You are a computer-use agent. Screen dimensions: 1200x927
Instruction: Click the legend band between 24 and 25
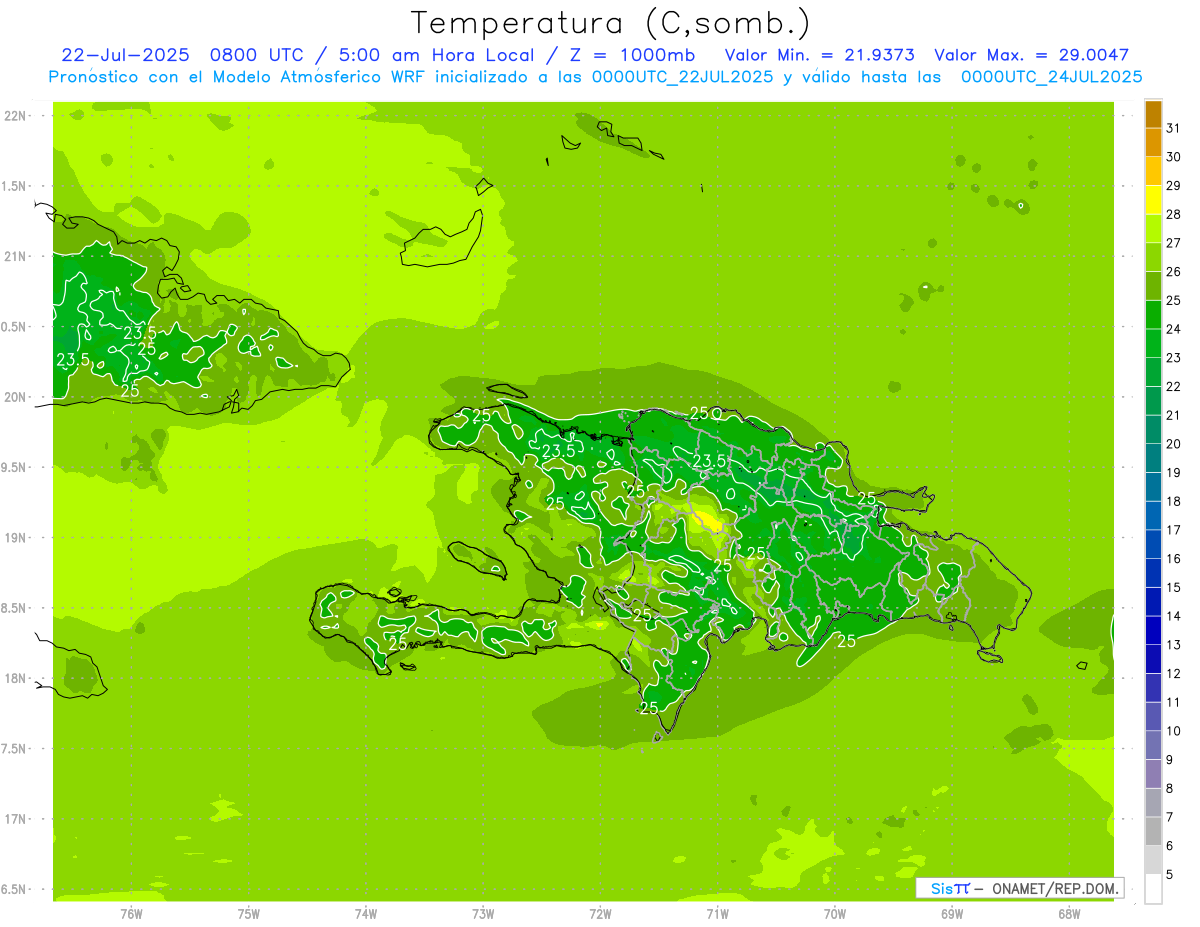1153,315
